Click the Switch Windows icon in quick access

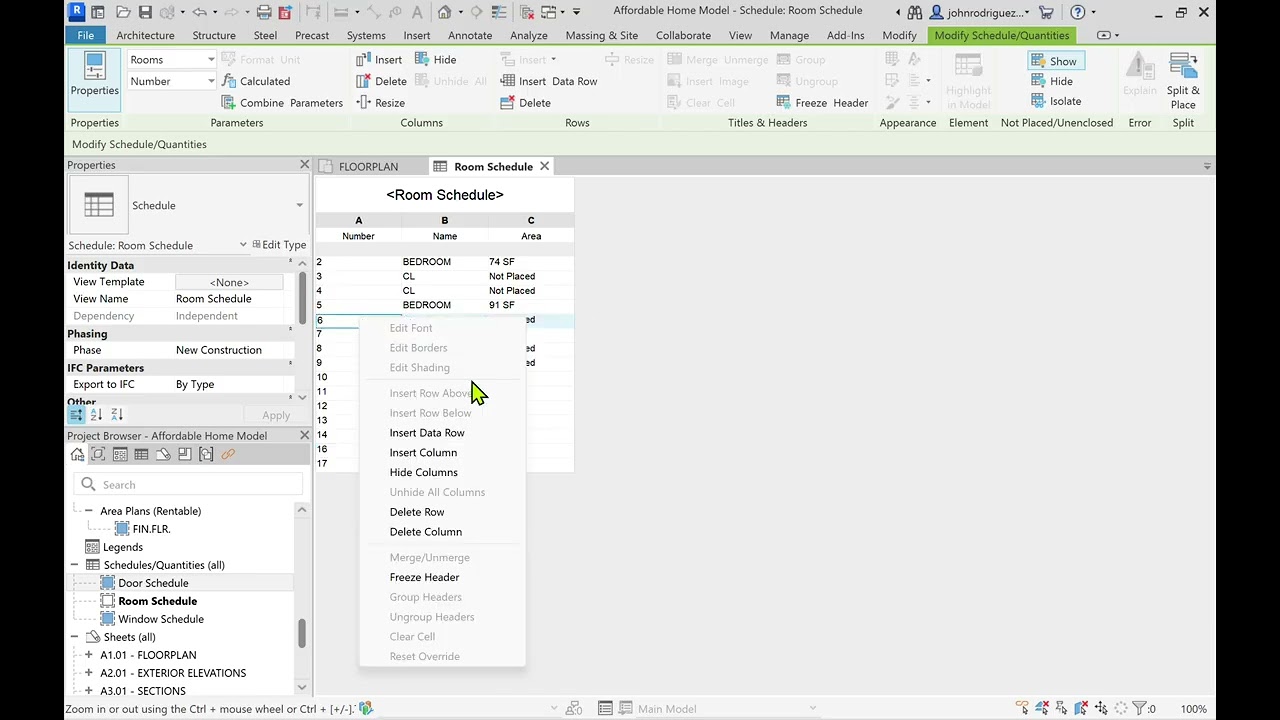coord(551,12)
